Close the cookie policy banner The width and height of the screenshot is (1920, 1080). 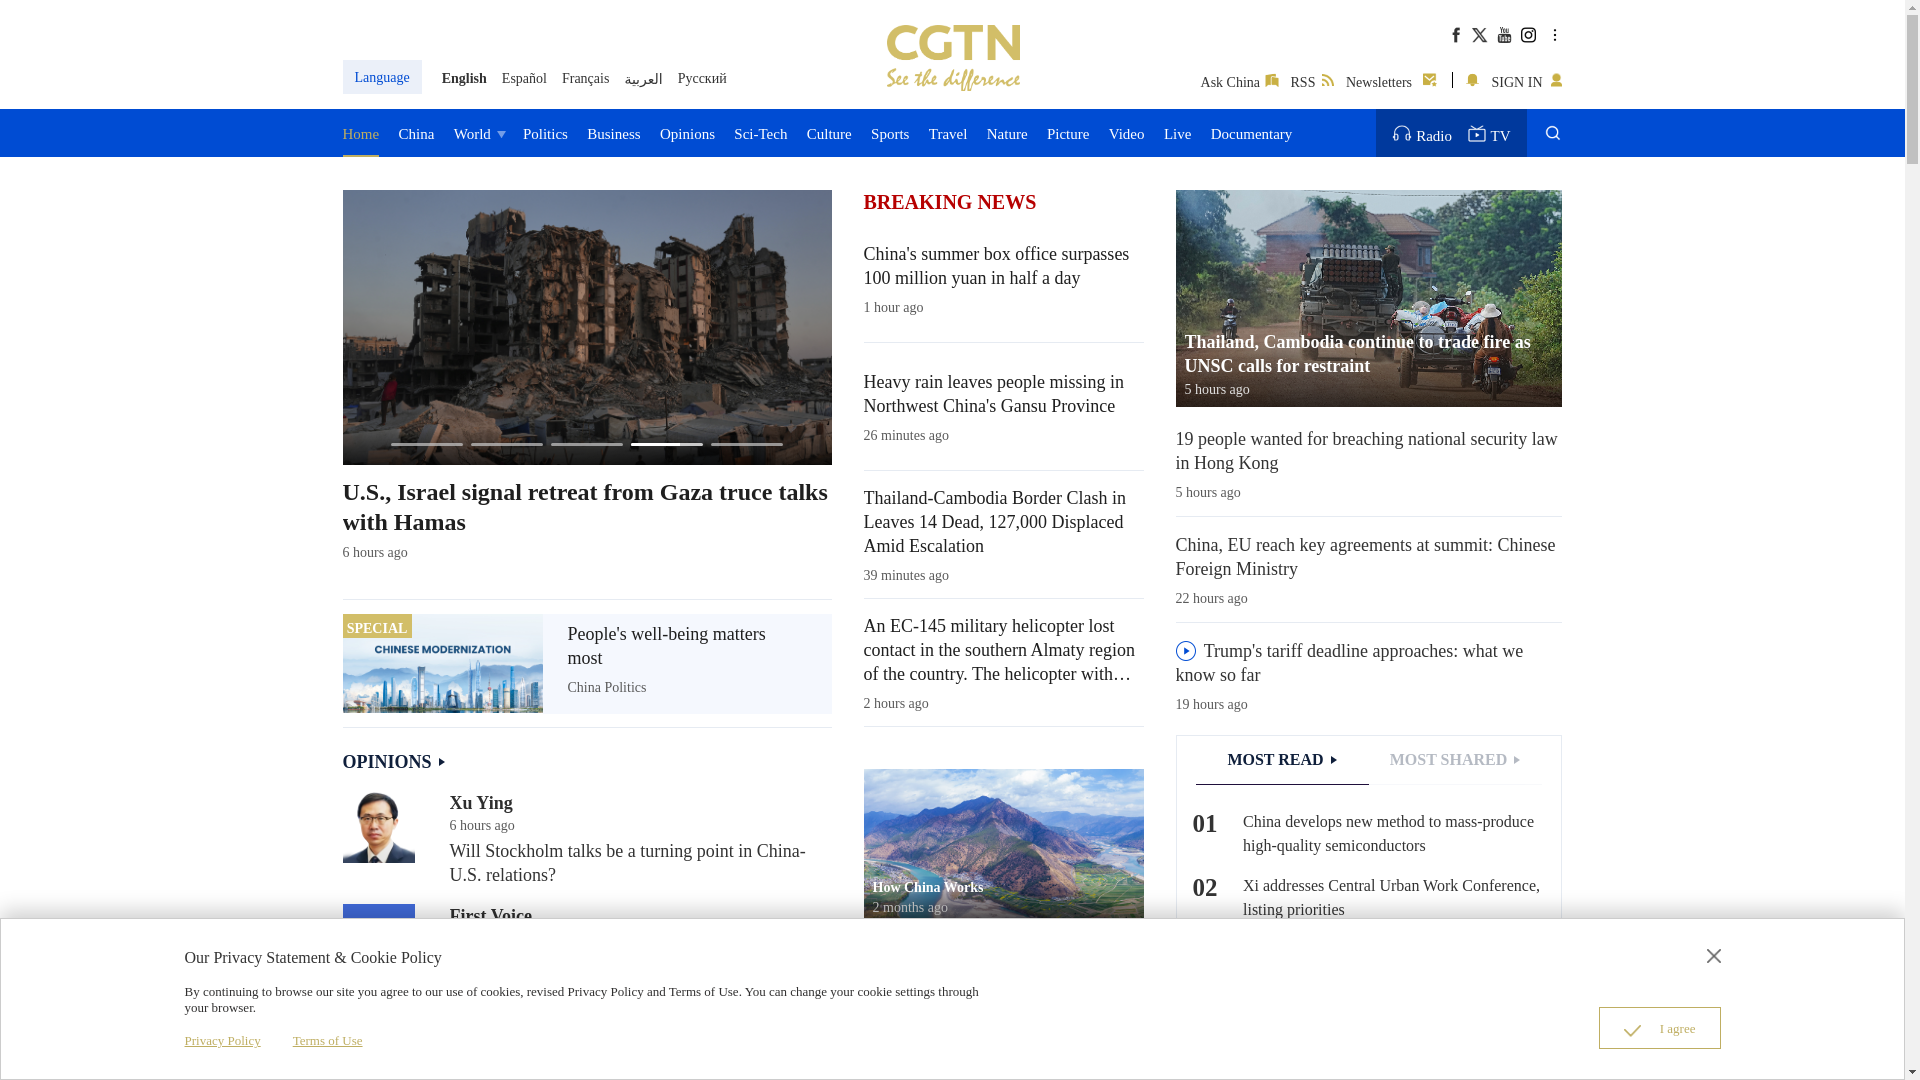click(x=1714, y=956)
